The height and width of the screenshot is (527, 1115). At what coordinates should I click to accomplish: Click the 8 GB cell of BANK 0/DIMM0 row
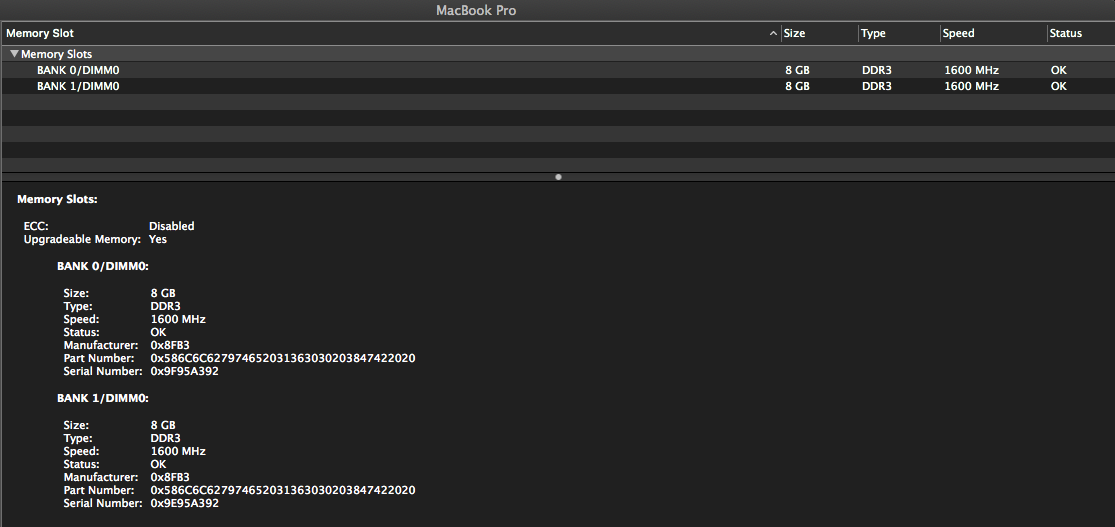tap(797, 70)
